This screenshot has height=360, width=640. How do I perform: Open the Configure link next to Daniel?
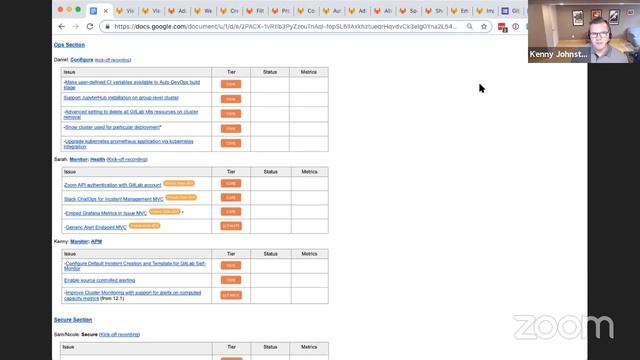tap(82, 60)
